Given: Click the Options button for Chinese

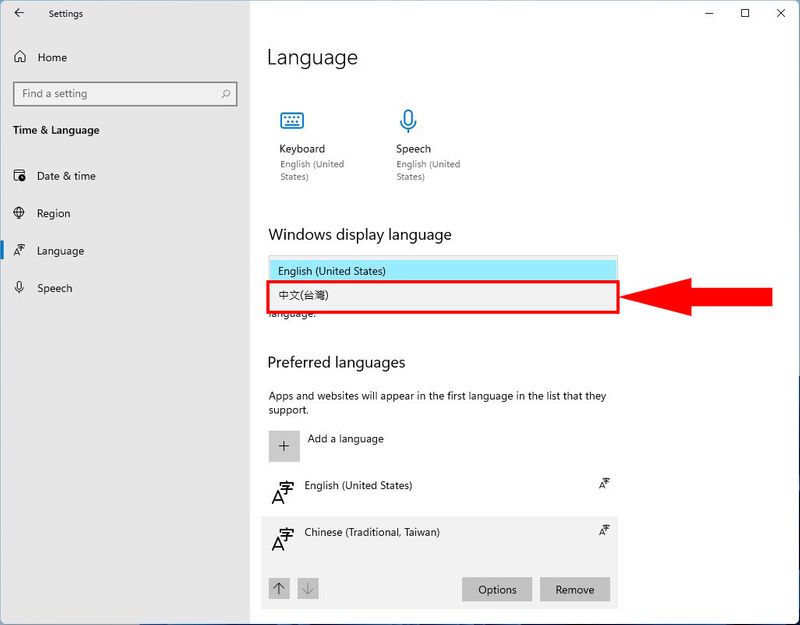Looking at the screenshot, I should (x=497, y=589).
